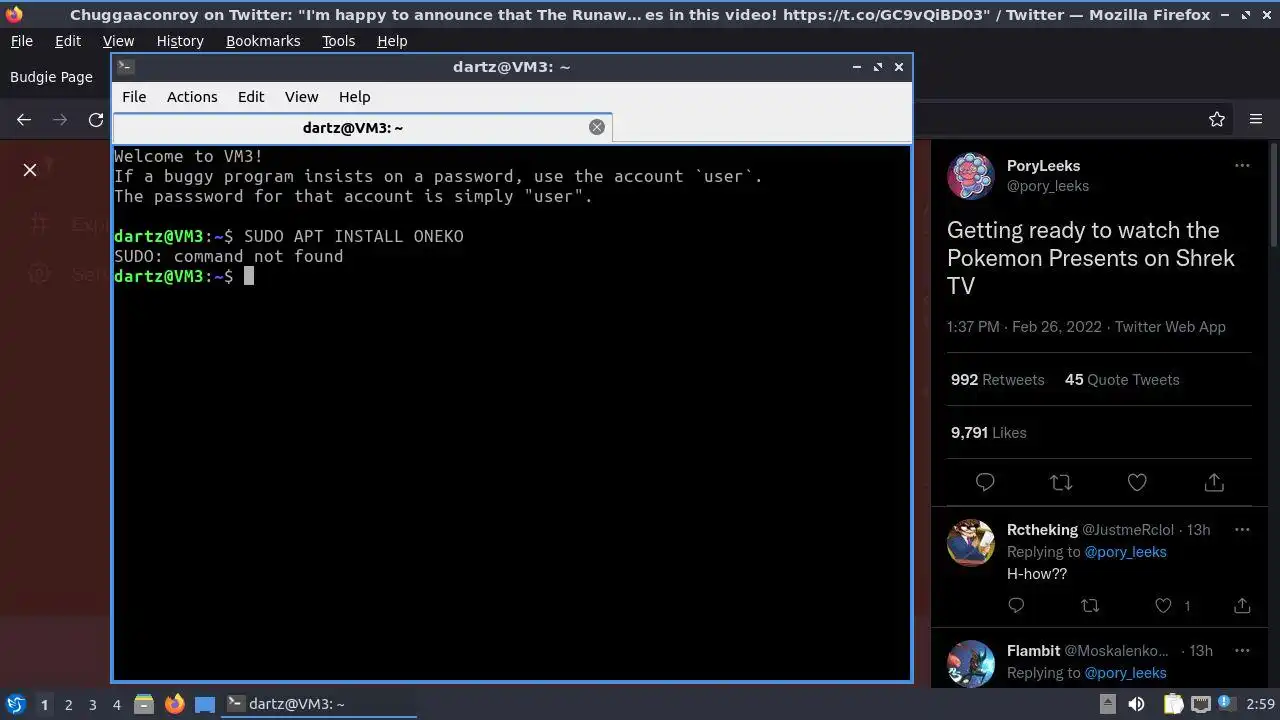
Task: View the 992 Retweets list
Action: pyautogui.click(x=997, y=380)
